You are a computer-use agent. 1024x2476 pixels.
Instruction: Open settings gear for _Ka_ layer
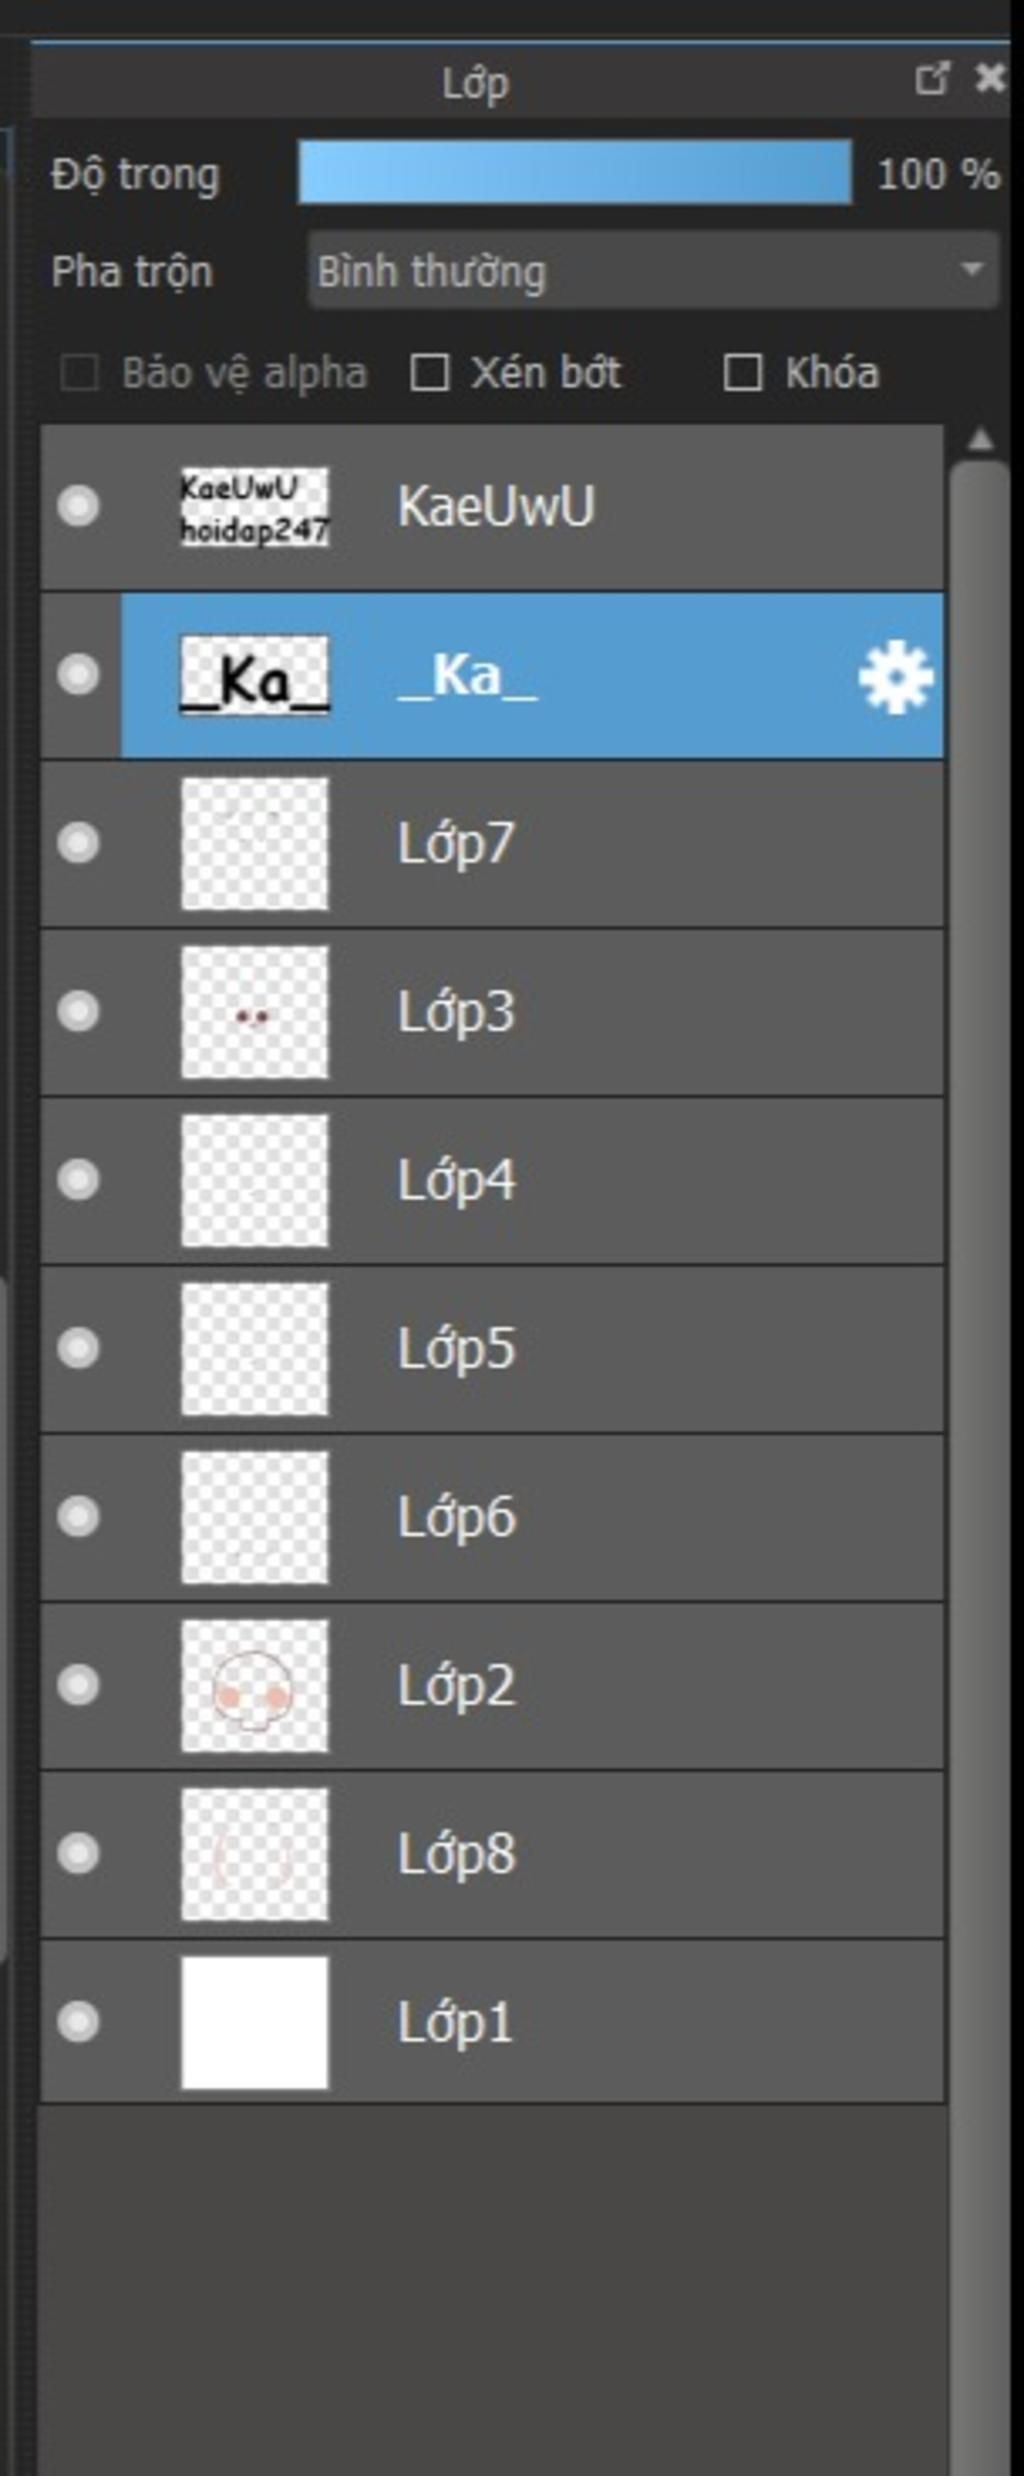pos(895,677)
